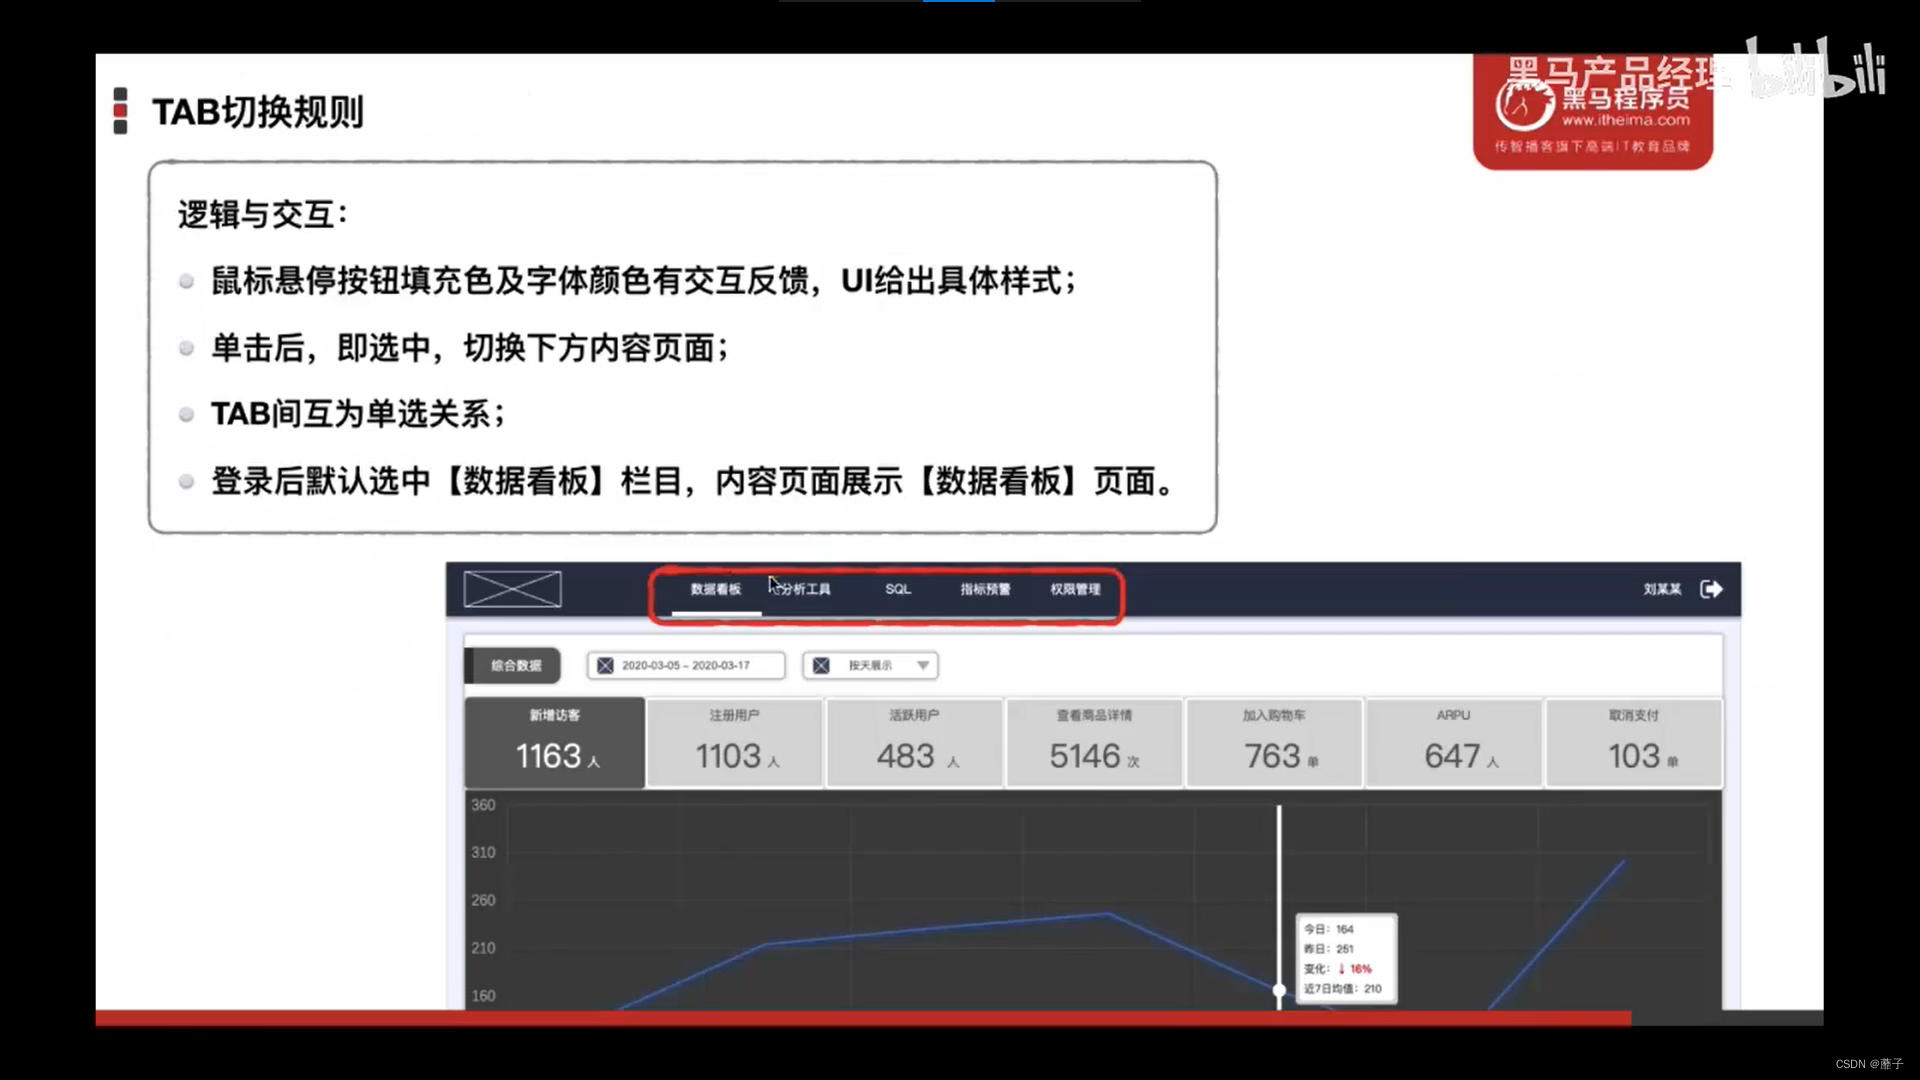Switch to the 数据看板 tab

[716, 589]
